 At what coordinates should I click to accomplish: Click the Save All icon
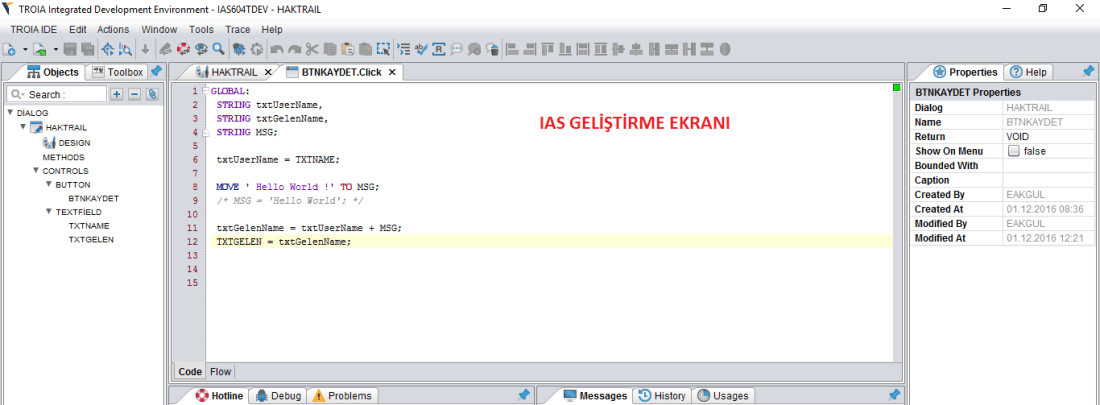click(x=87, y=49)
